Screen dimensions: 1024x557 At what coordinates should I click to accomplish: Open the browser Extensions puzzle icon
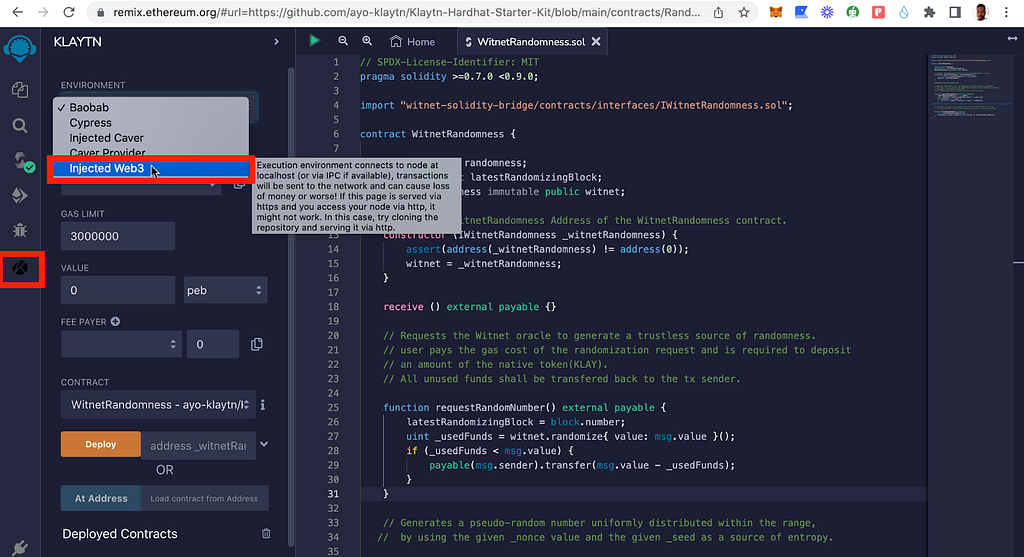(929, 12)
